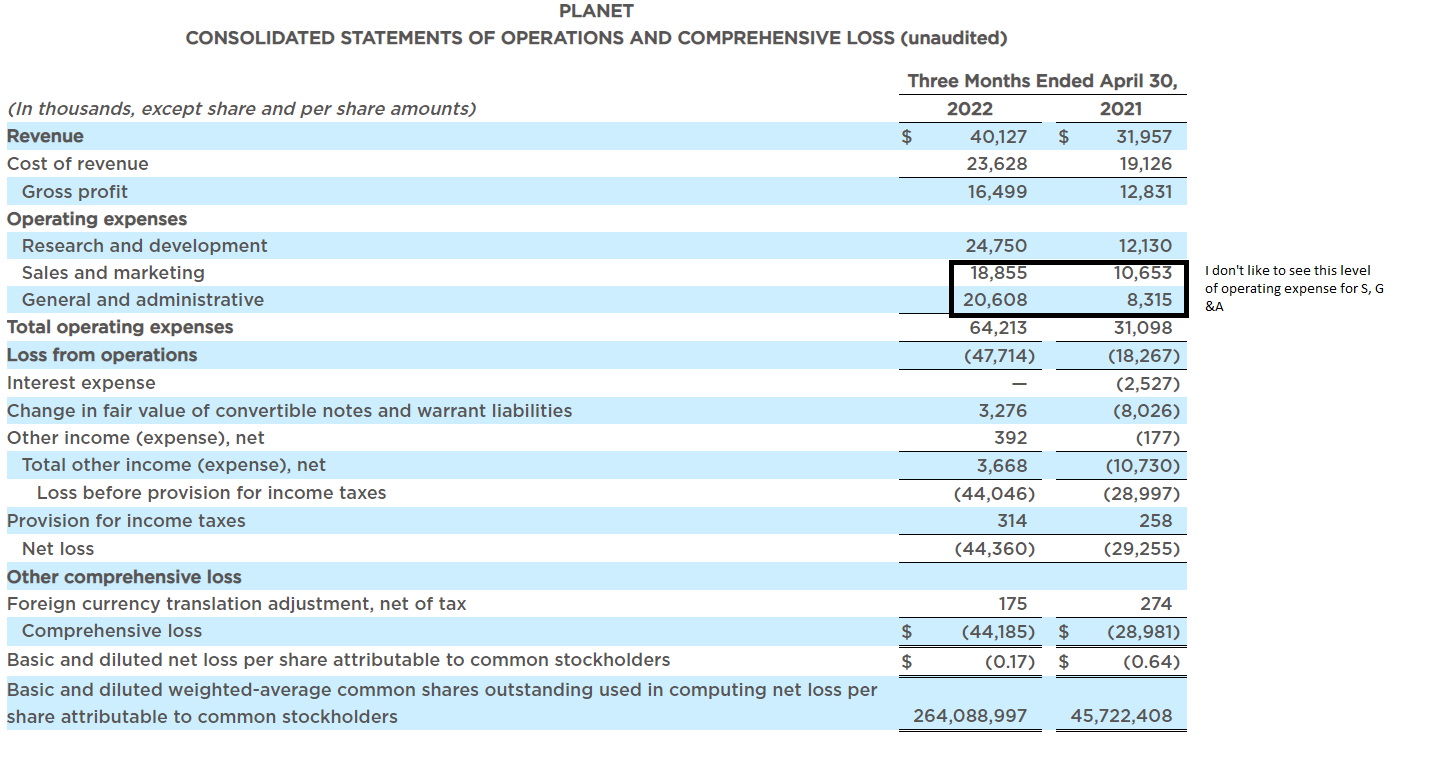The width and height of the screenshot is (1438, 769).
Task: Select total operating expenses 64,213
Action: point(999,327)
